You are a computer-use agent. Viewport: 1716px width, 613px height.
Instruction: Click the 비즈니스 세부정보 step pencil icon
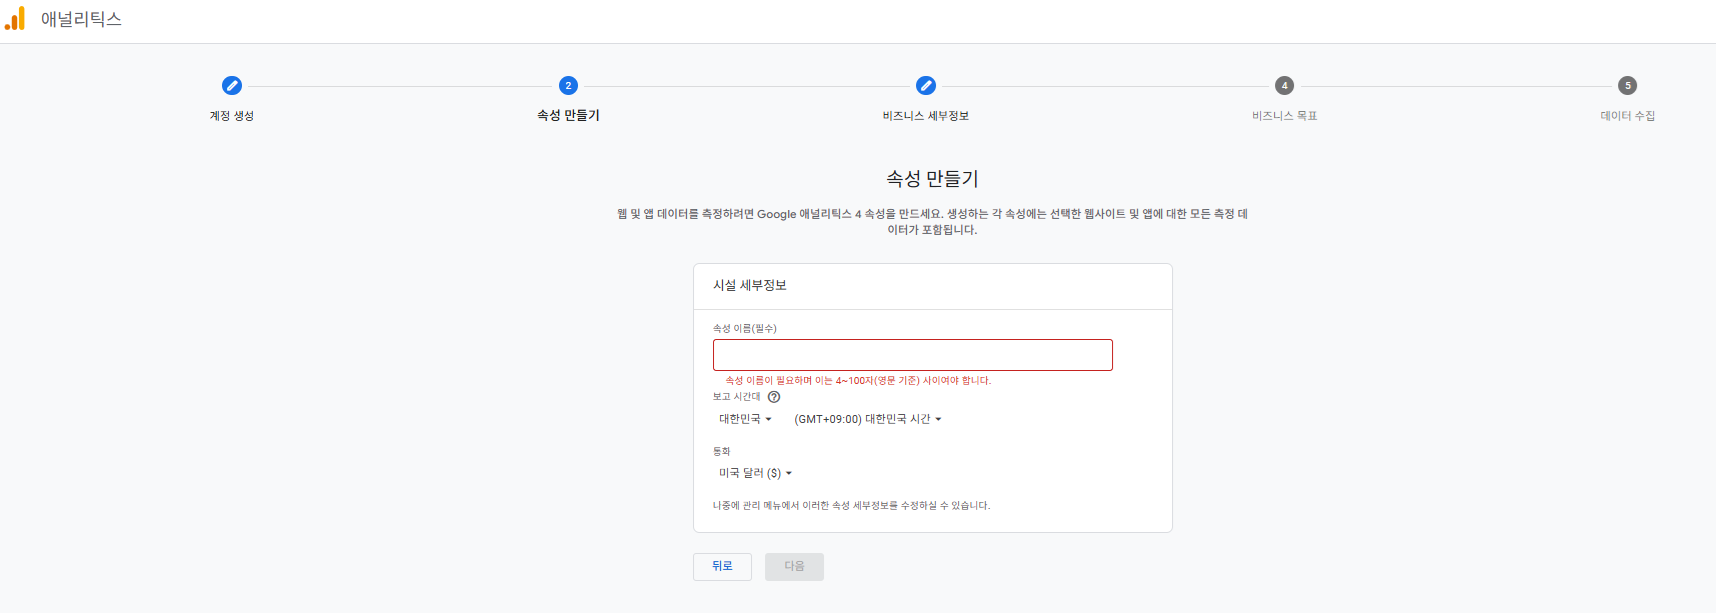926,86
